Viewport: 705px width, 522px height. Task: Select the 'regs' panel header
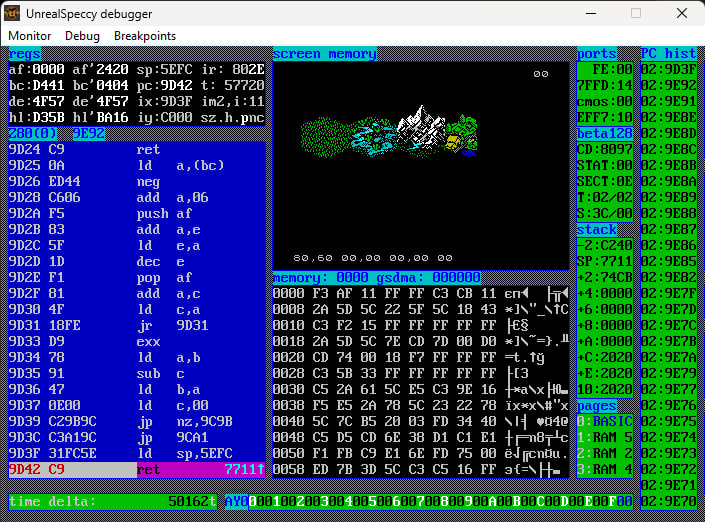pyautogui.click(x=24, y=54)
